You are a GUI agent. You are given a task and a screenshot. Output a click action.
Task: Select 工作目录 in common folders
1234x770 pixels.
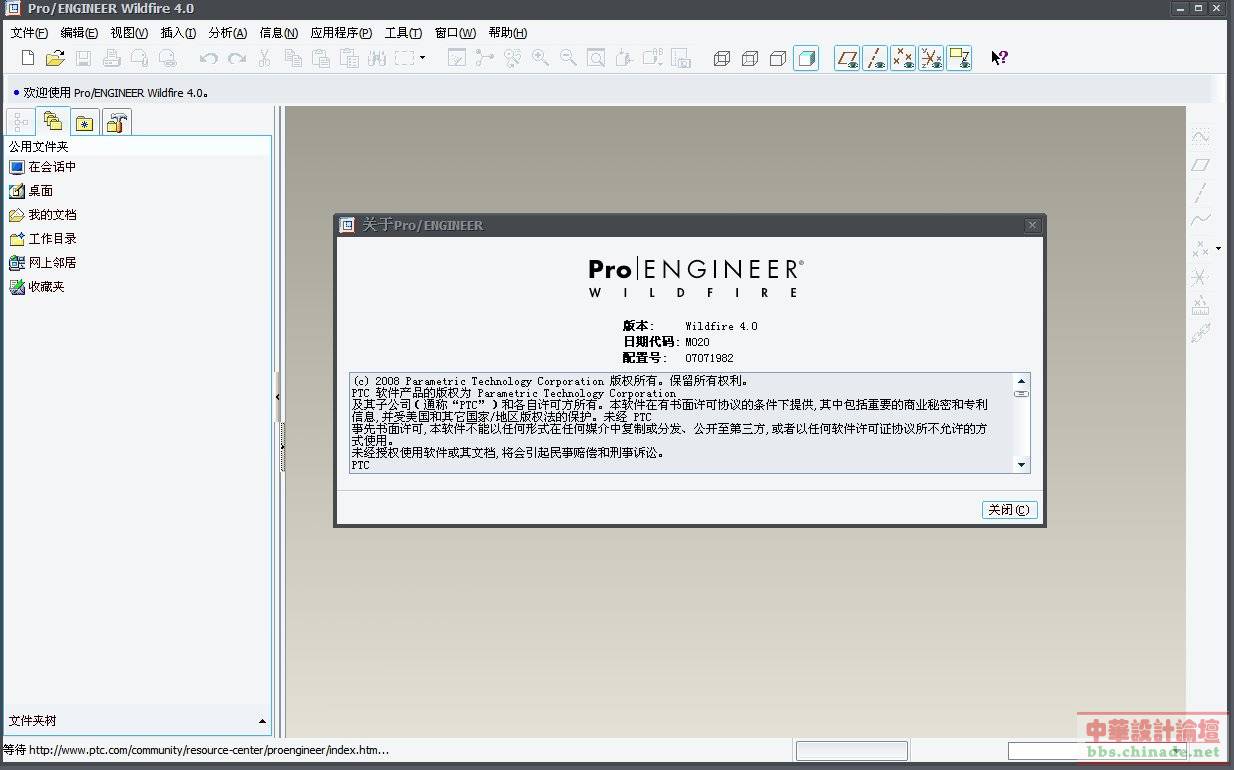(x=43, y=239)
